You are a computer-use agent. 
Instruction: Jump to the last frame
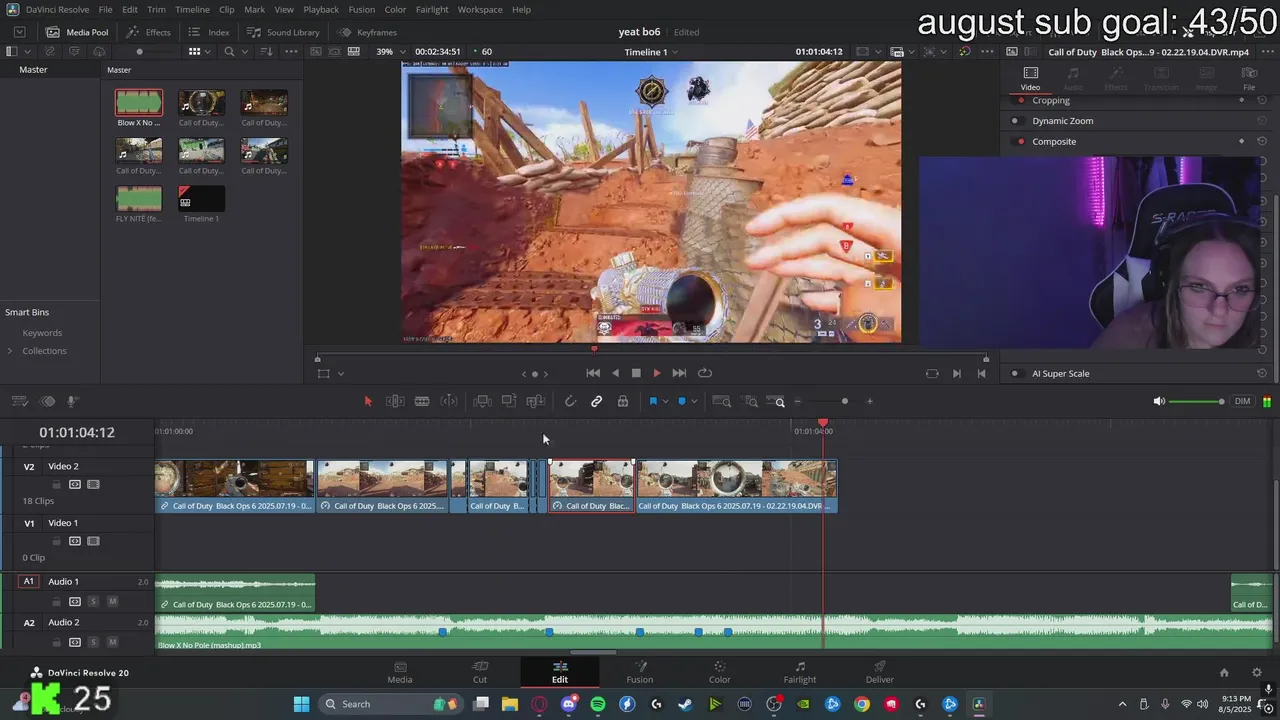coord(679,373)
